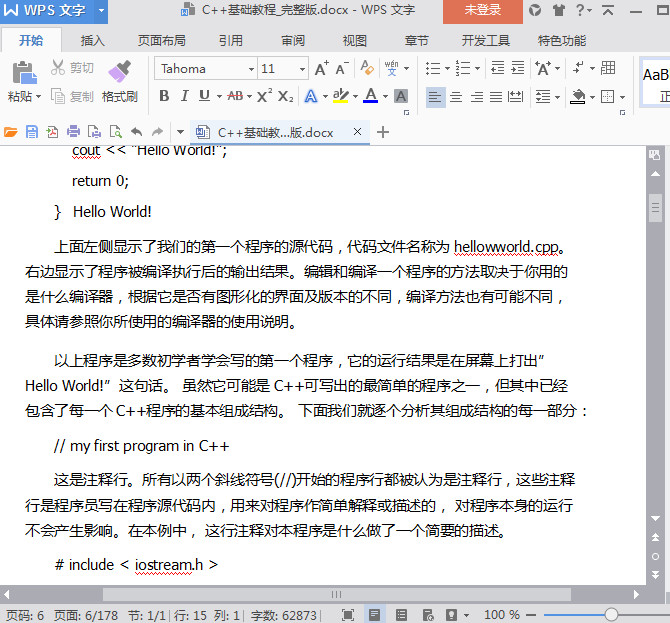
Task: Open the Tahoma font name dropdown
Action: pyautogui.click(x=251, y=69)
